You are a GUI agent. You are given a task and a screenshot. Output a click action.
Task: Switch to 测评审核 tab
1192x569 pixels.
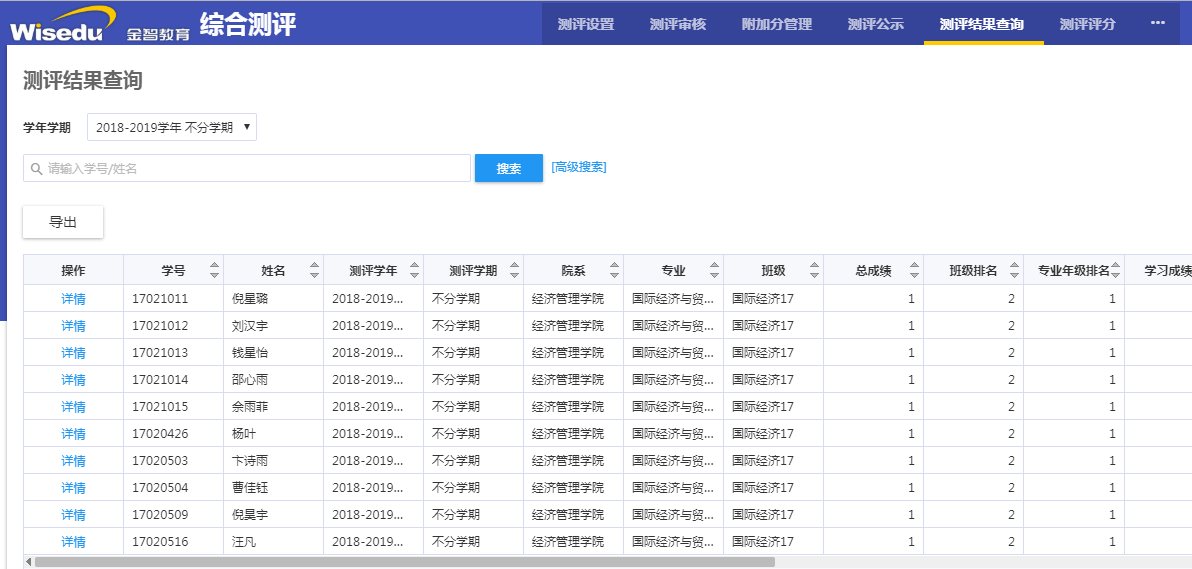coord(677,24)
